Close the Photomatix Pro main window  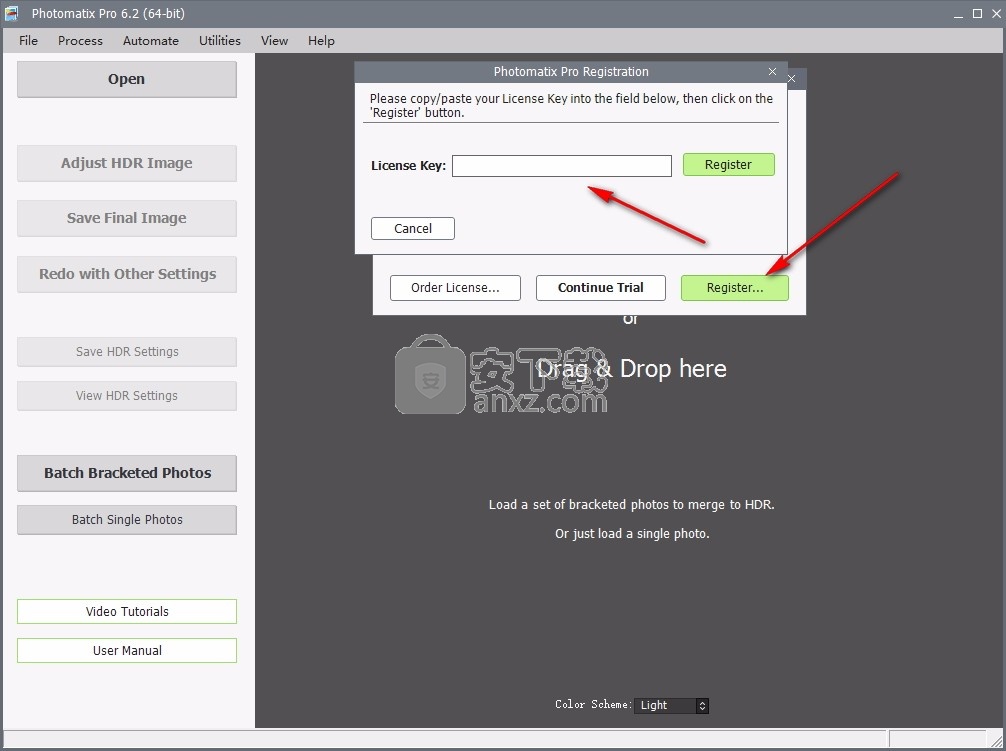(996, 13)
